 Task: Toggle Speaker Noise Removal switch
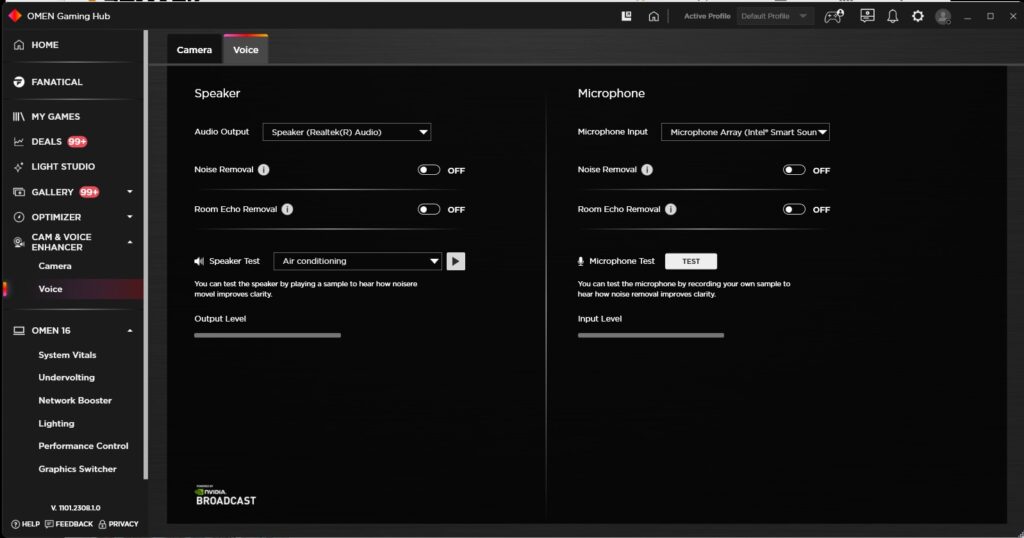point(429,170)
